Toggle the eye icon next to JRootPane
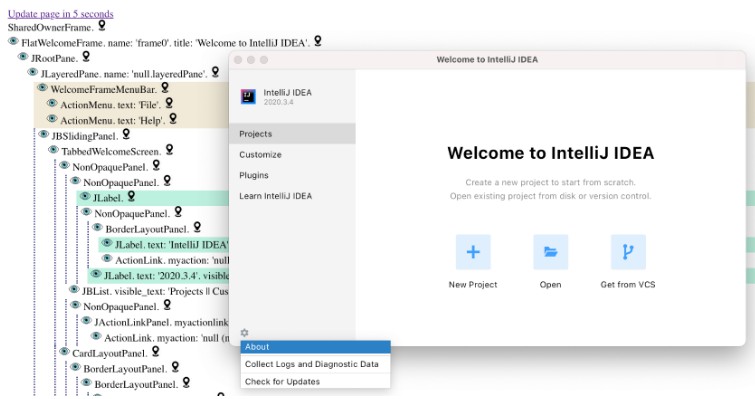This screenshot has width=755, height=399. pyautogui.click(x=23, y=57)
